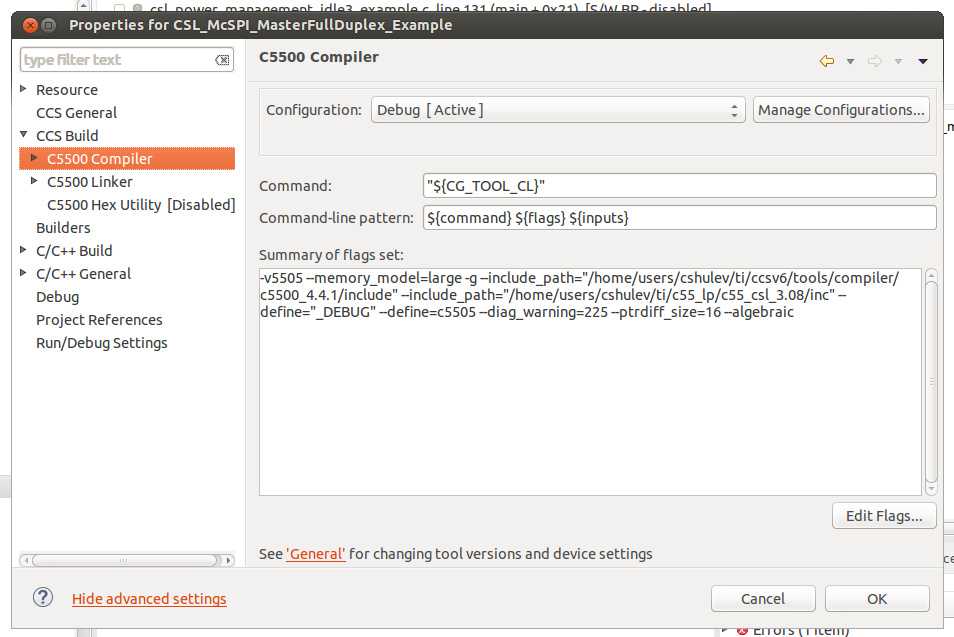Click the Command-line pattern field

[679, 218]
